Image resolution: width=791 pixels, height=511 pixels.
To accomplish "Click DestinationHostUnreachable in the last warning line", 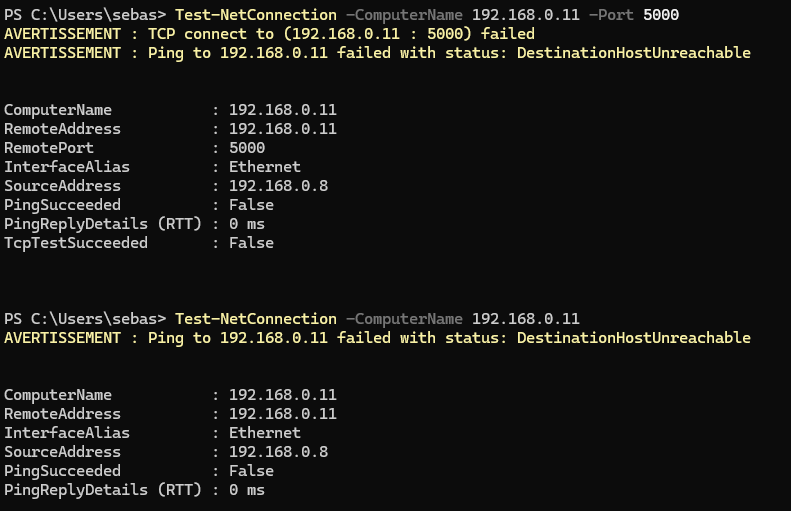I will (633, 338).
